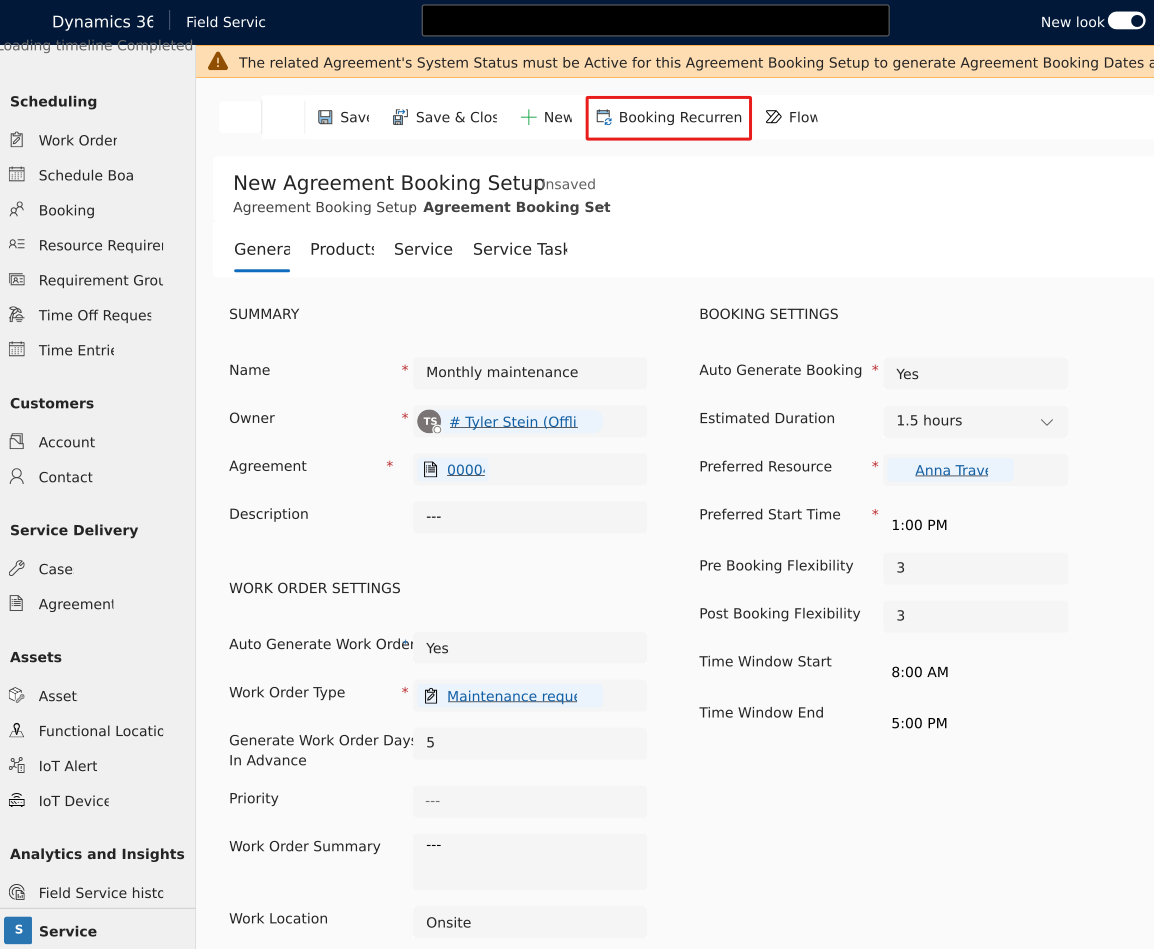Click the IoT Alert icon
This screenshot has height=949, width=1154.
tap(17, 765)
